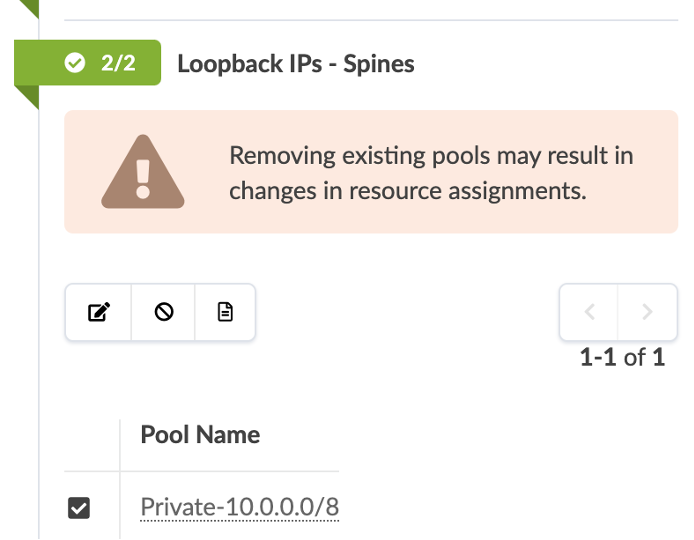Click the removing existing pools warning text
Image resolution: width=694 pixels, height=540 pixels.
[x=431, y=157]
